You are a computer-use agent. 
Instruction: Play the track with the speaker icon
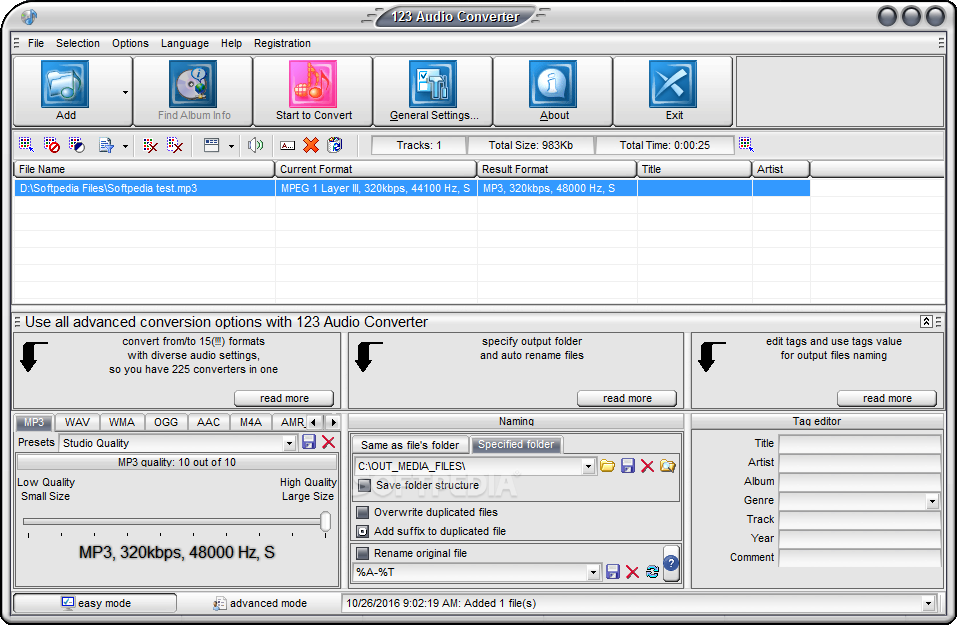point(255,145)
